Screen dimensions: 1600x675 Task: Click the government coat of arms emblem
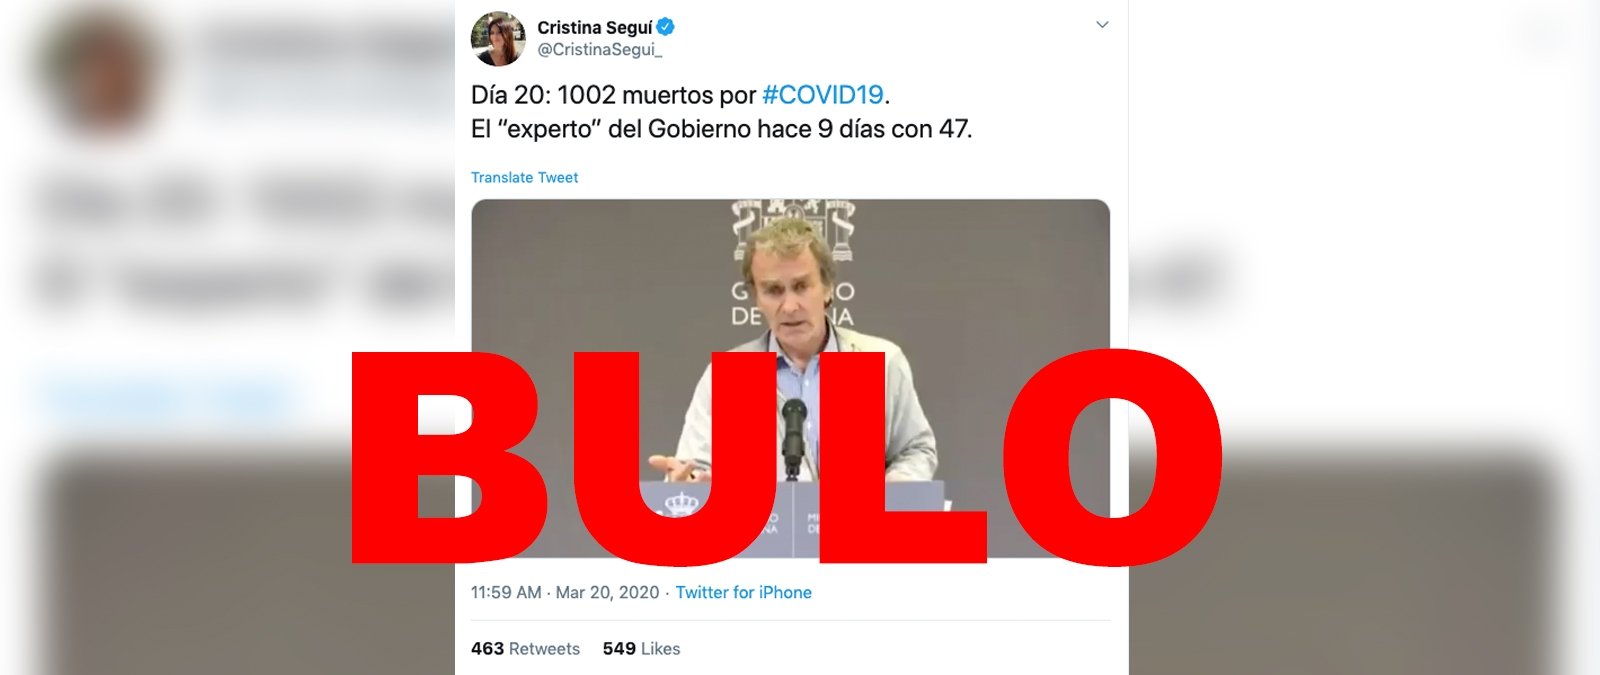click(x=793, y=228)
